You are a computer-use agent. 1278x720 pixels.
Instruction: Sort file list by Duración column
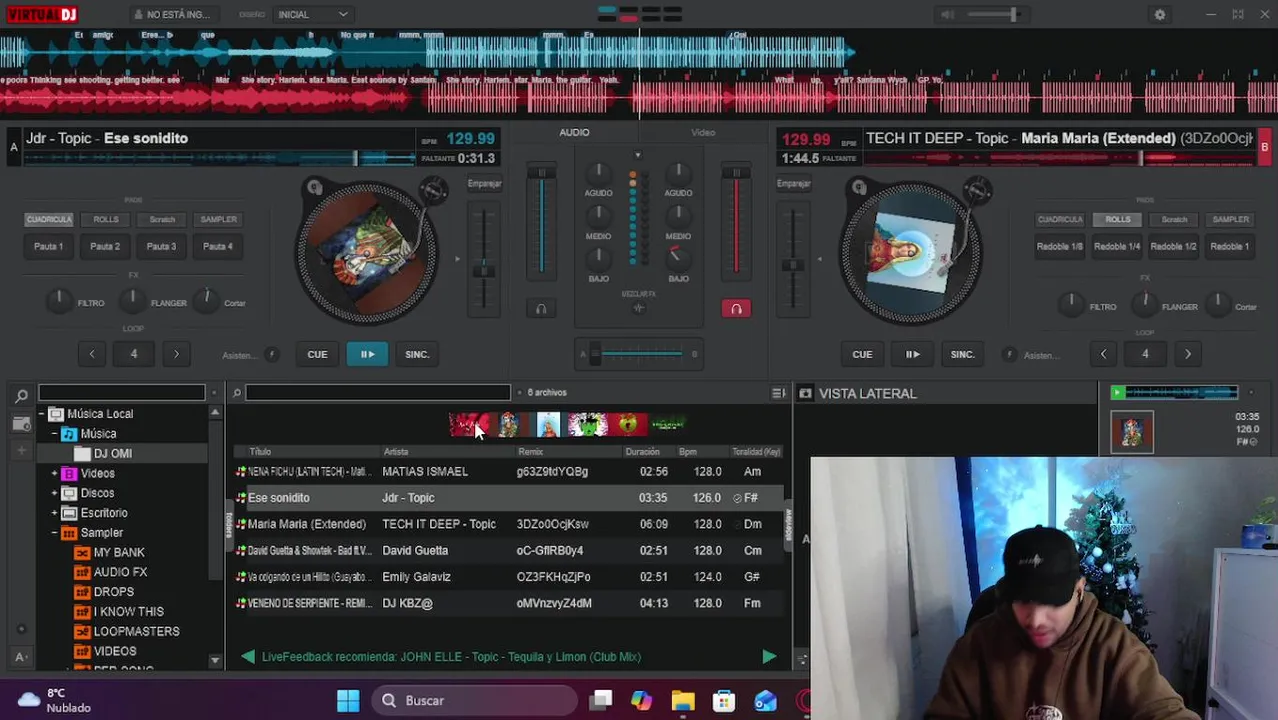click(642, 452)
